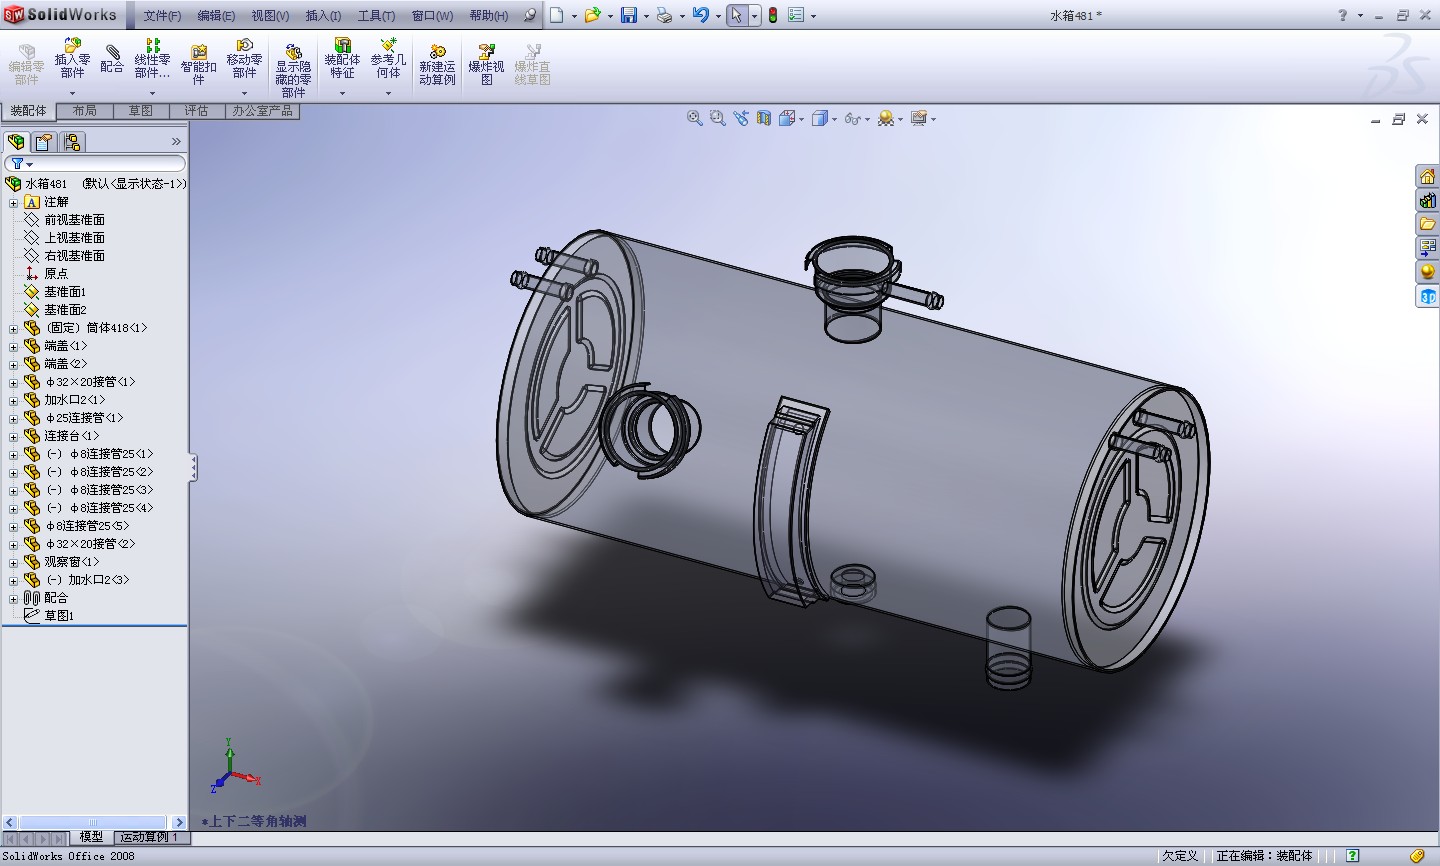
Task: Switch to the 布局 tab
Action: [85, 111]
